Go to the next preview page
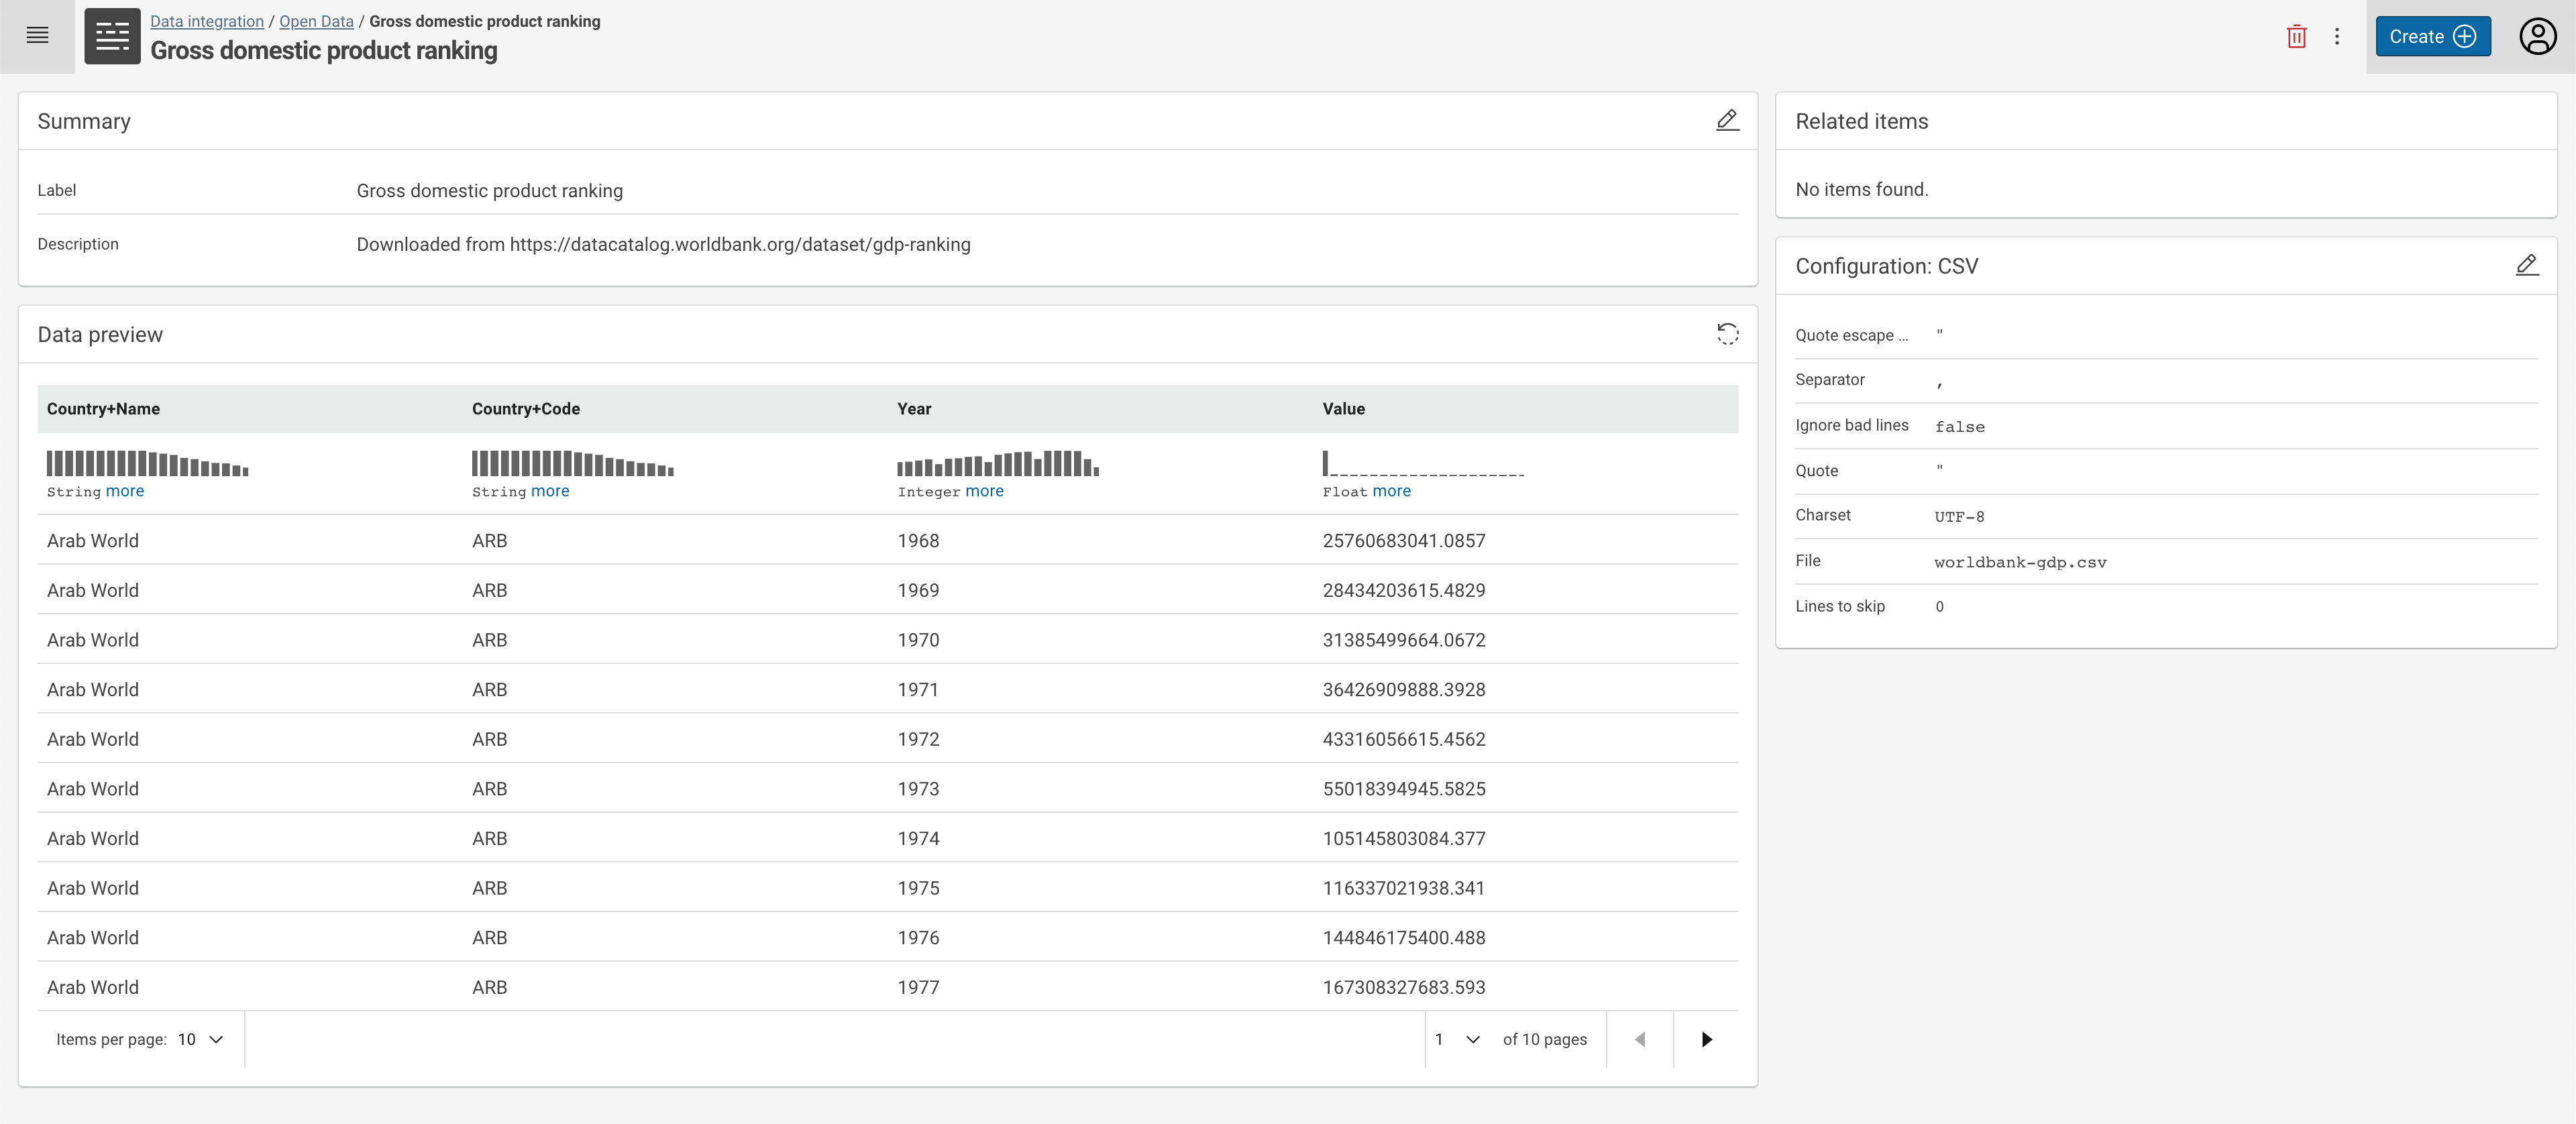 (x=1706, y=1039)
